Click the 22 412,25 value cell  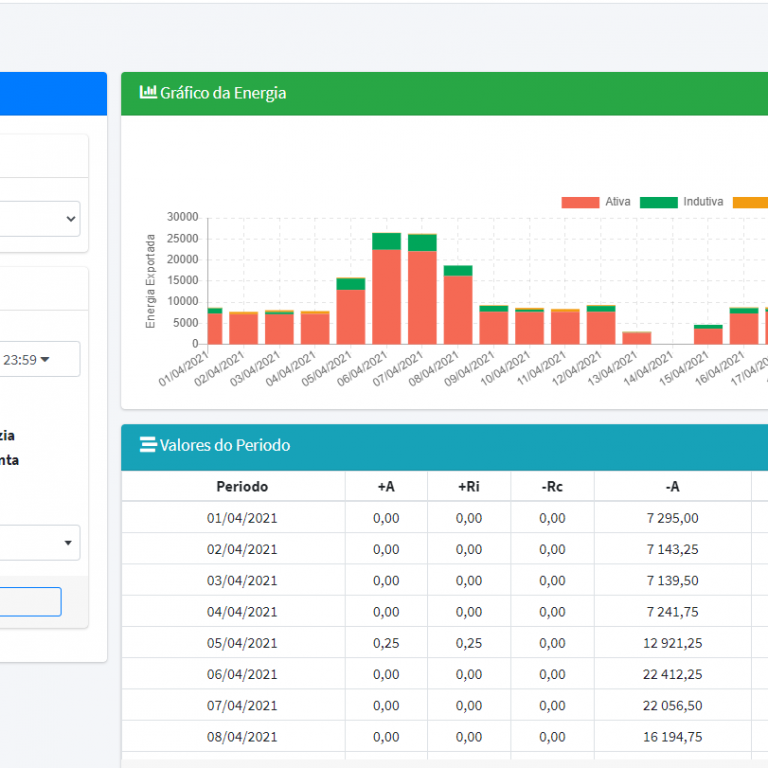tap(672, 674)
